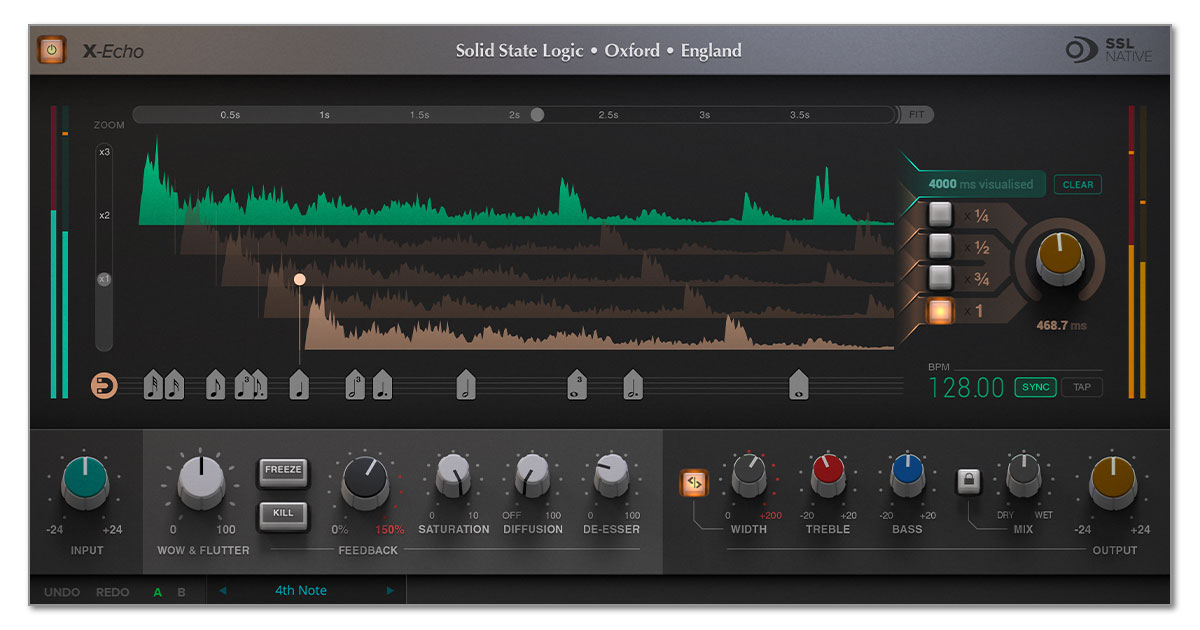This screenshot has height=630, width=1200.
Task: Select the half note delay marker
Action: (466, 385)
